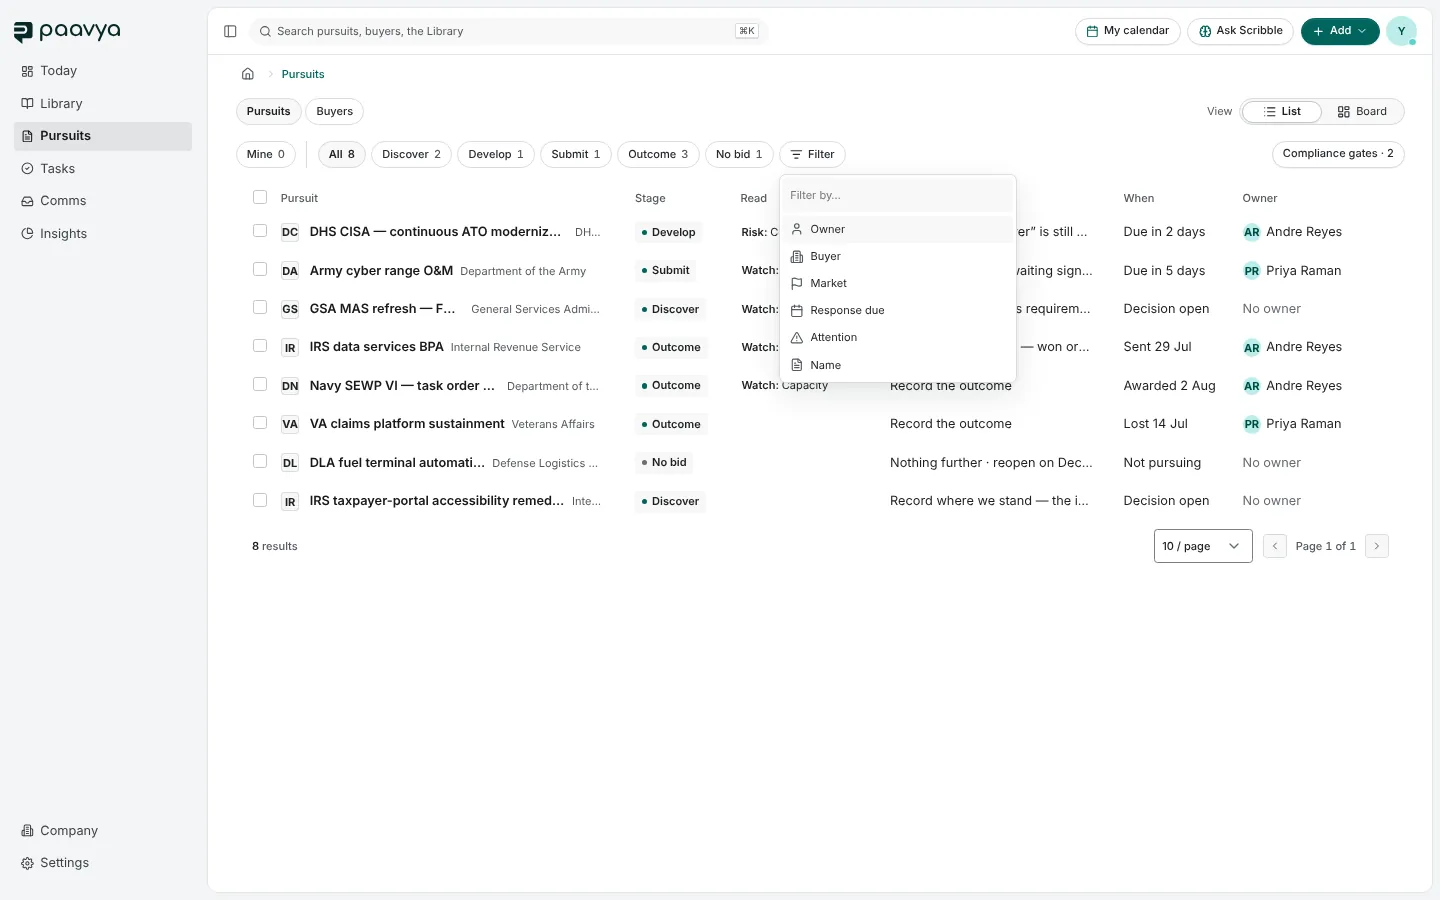1440x900 pixels.
Task: Open Tasks in the sidebar
Action: coord(103,169)
